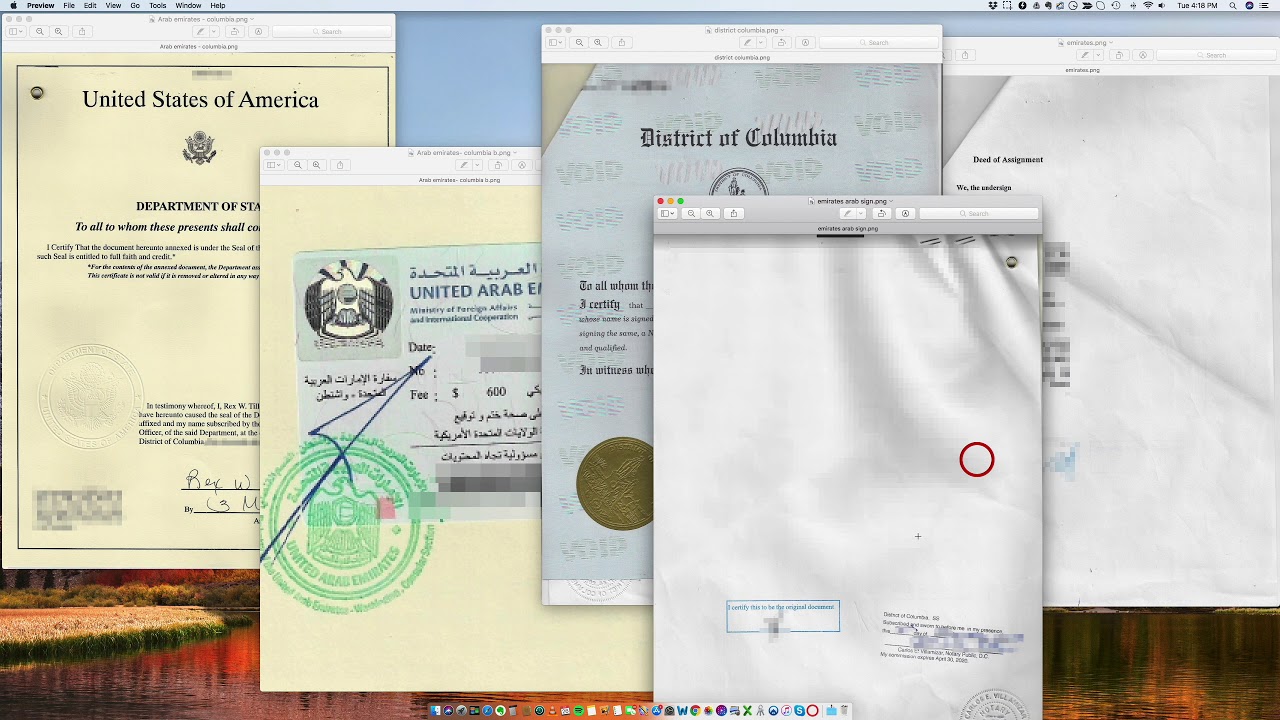Click Search field in emirates arab sign window
1280x720 pixels.
point(978,213)
